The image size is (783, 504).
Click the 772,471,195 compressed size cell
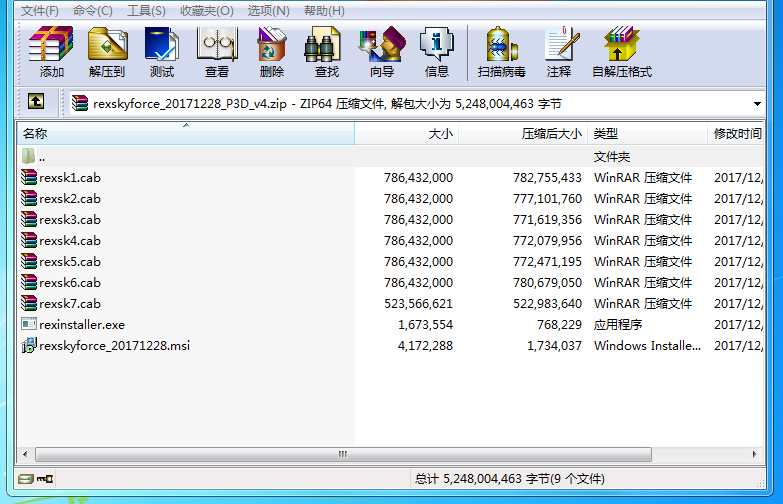(x=547, y=261)
